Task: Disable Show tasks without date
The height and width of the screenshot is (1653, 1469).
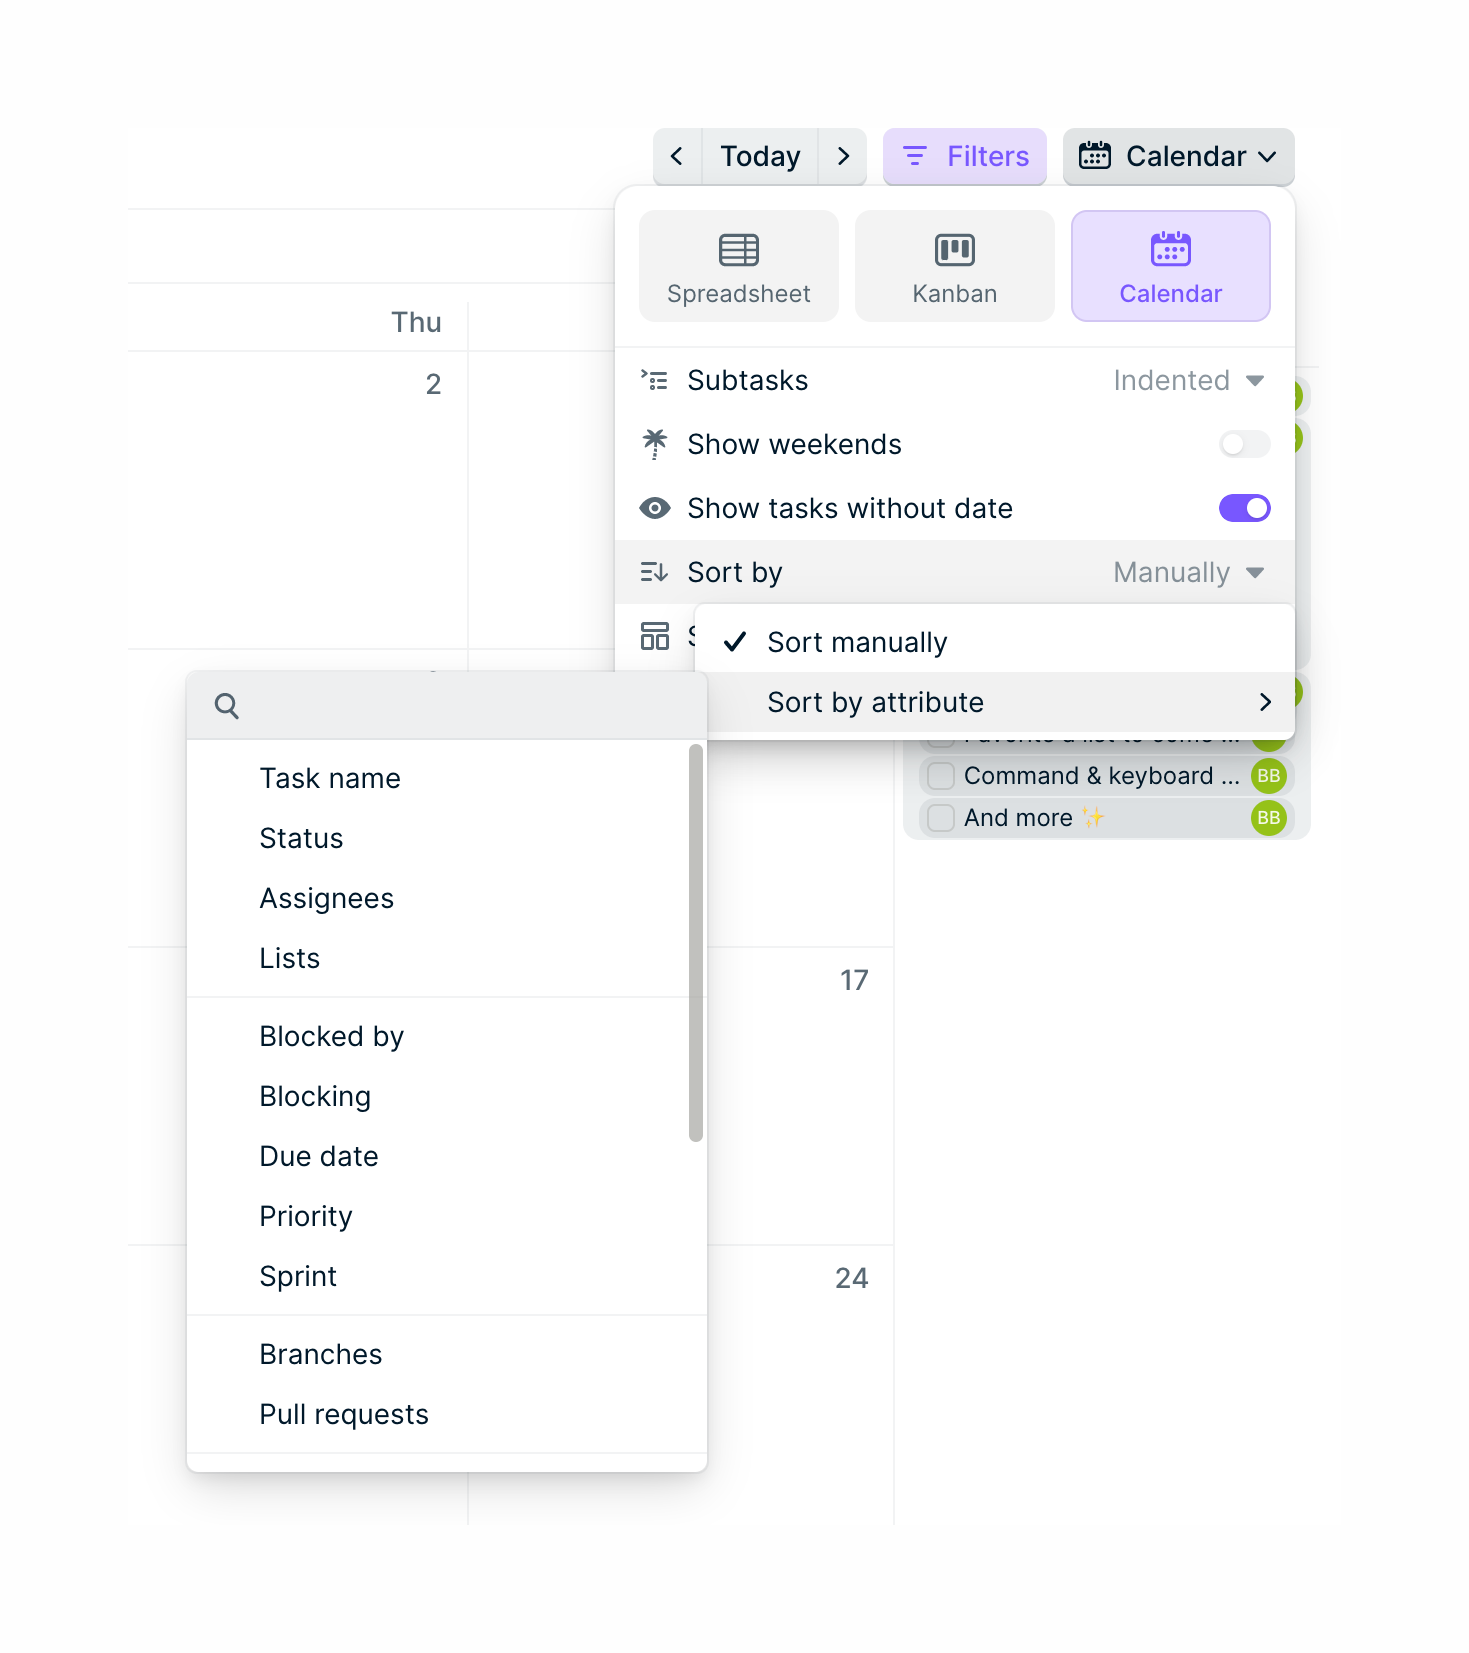Action: (x=1243, y=508)
